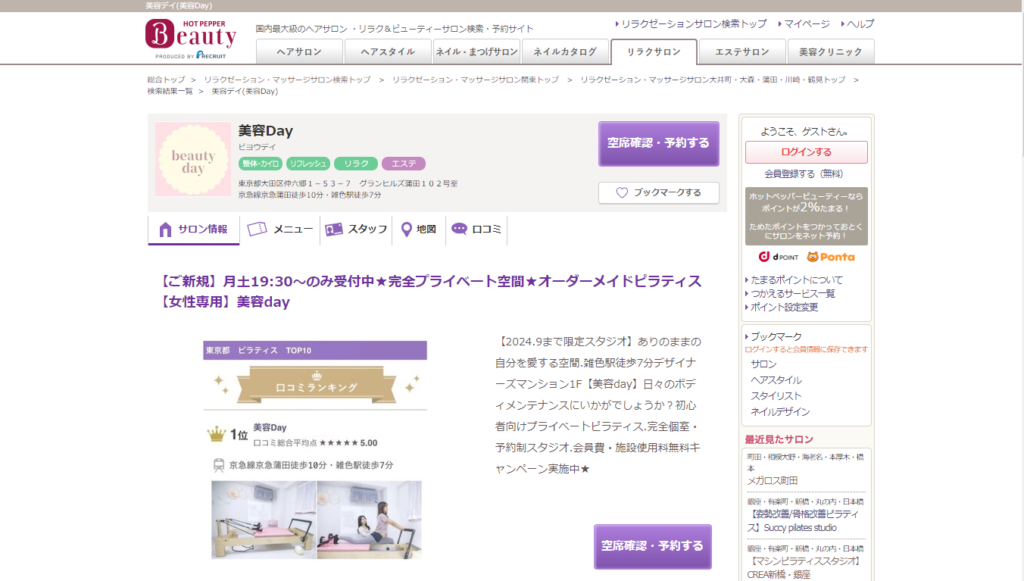Viewport: 1024px width, 581px height.
Task: Click the heart icon on bookmark button
Action: [622, 193]
